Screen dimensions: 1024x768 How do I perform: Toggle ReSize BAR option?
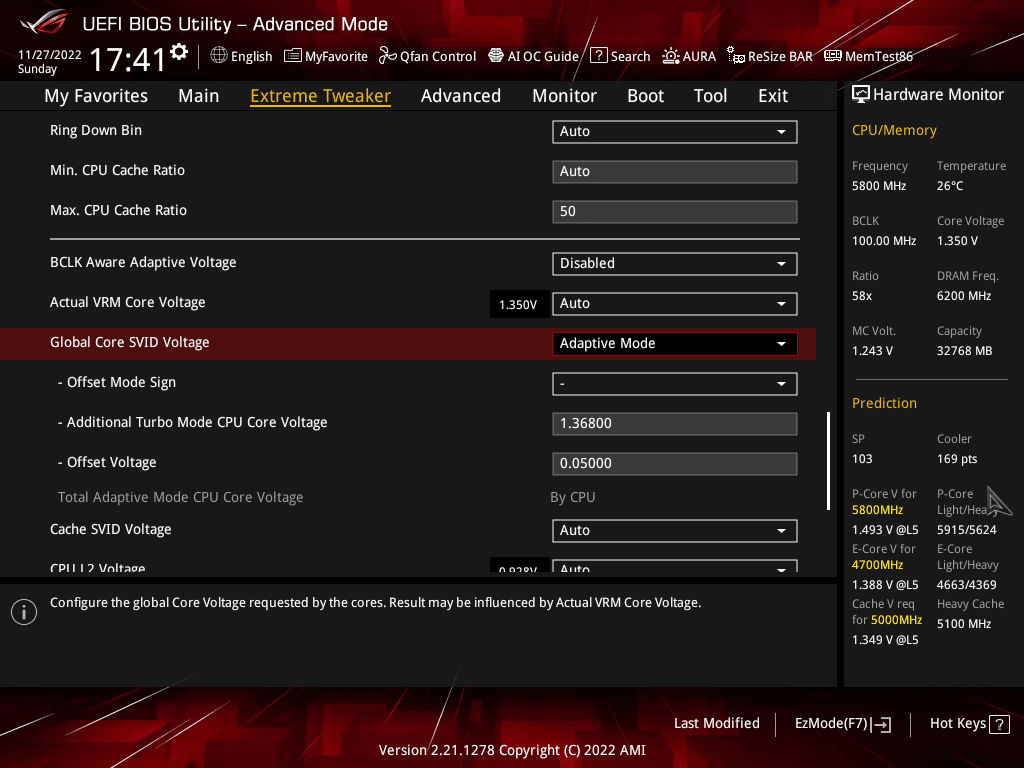point(770,56)
